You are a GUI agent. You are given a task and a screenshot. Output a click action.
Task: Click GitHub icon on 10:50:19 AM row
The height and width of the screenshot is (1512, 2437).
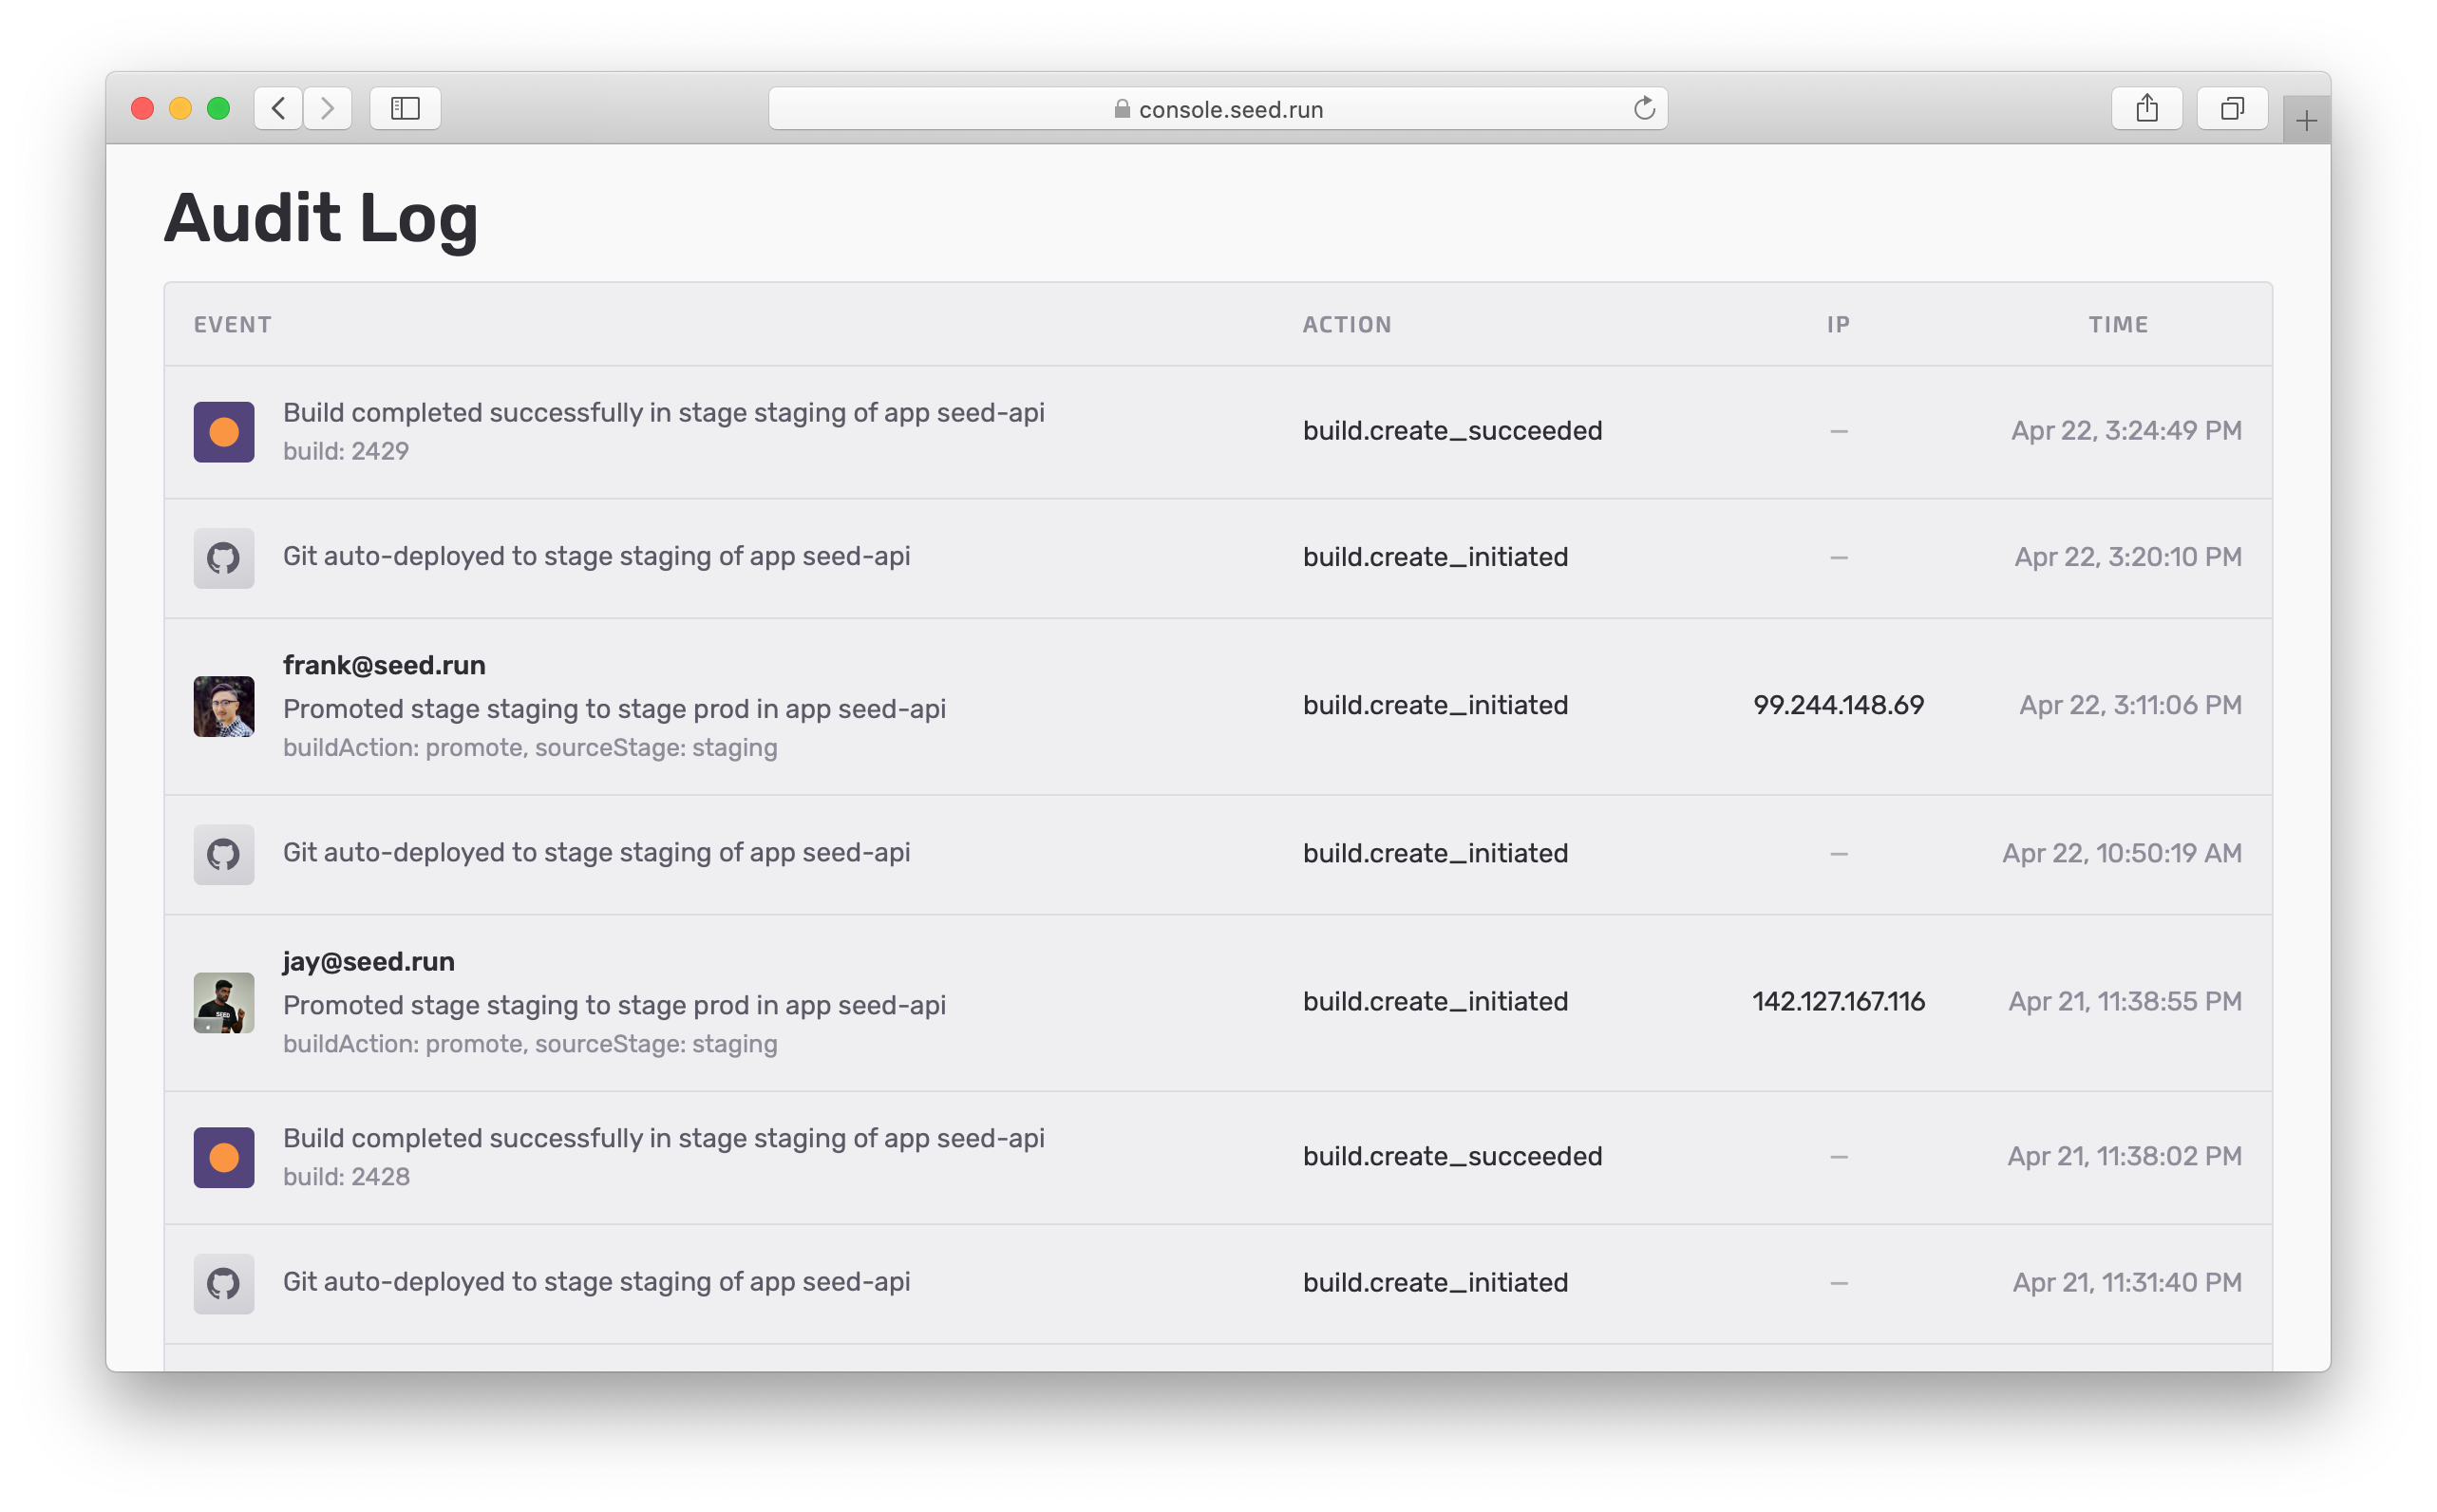(224, 854)
